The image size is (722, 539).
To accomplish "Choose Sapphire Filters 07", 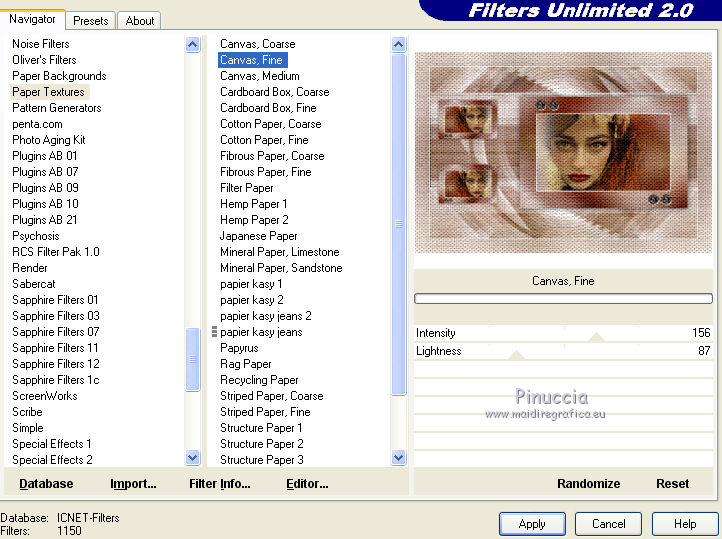I will point(56,332).
